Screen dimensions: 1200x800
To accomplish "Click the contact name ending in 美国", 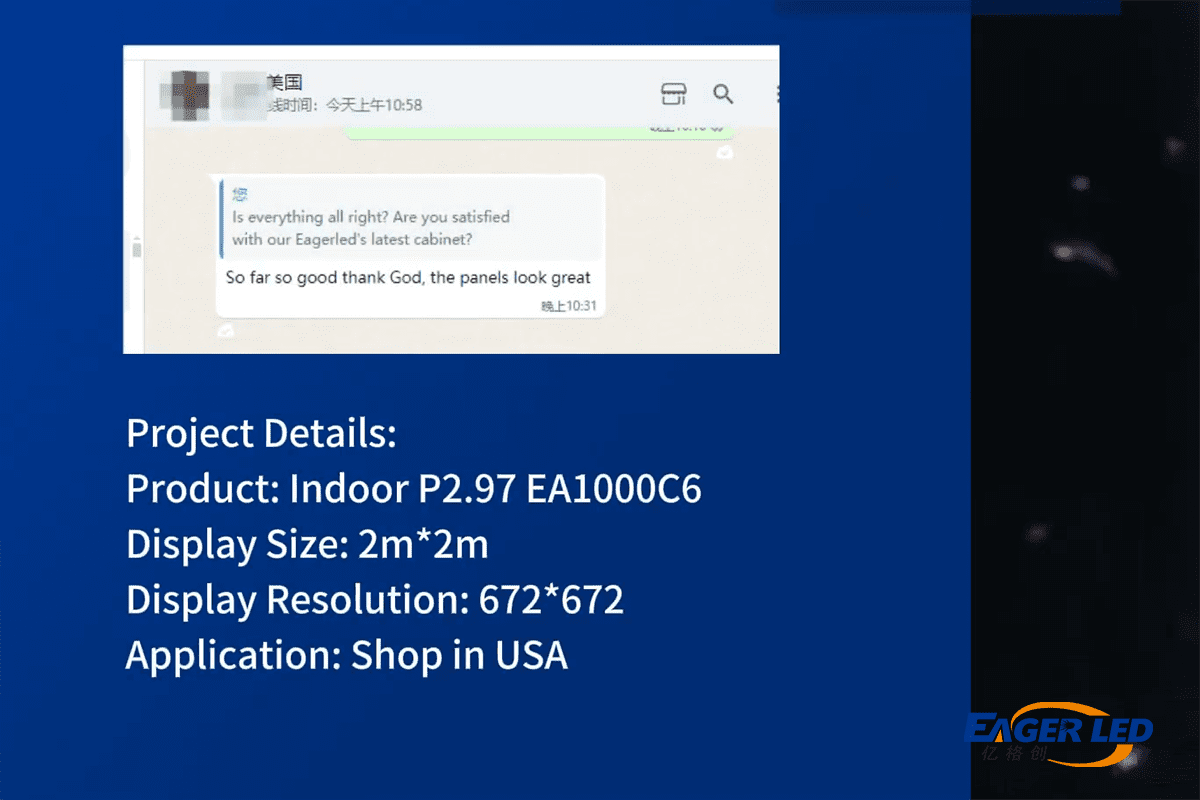I will (285, 82).
